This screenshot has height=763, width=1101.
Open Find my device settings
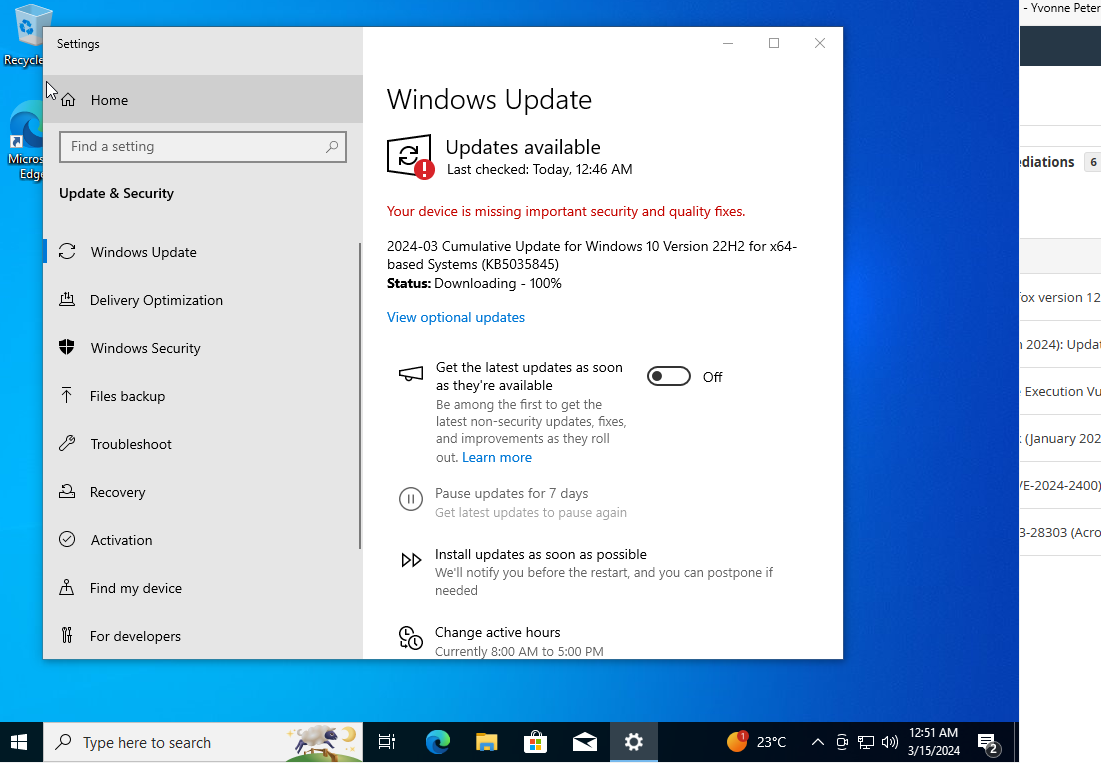point(203,588)
